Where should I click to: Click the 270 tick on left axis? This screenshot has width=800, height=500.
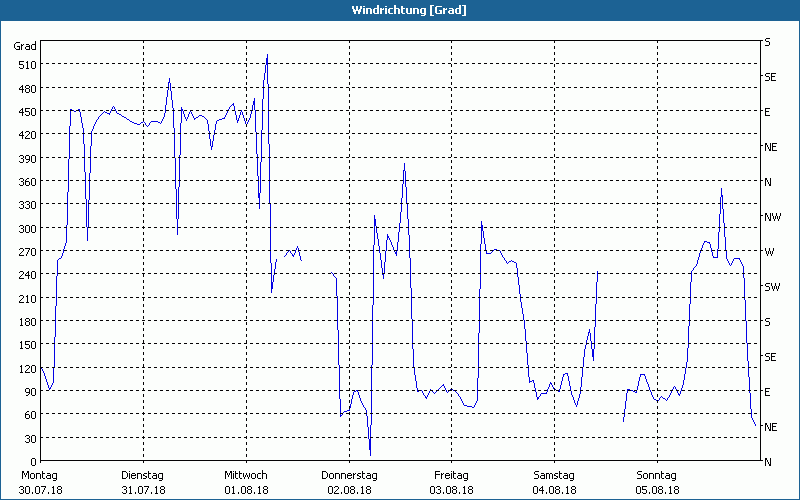coord(26,252)
